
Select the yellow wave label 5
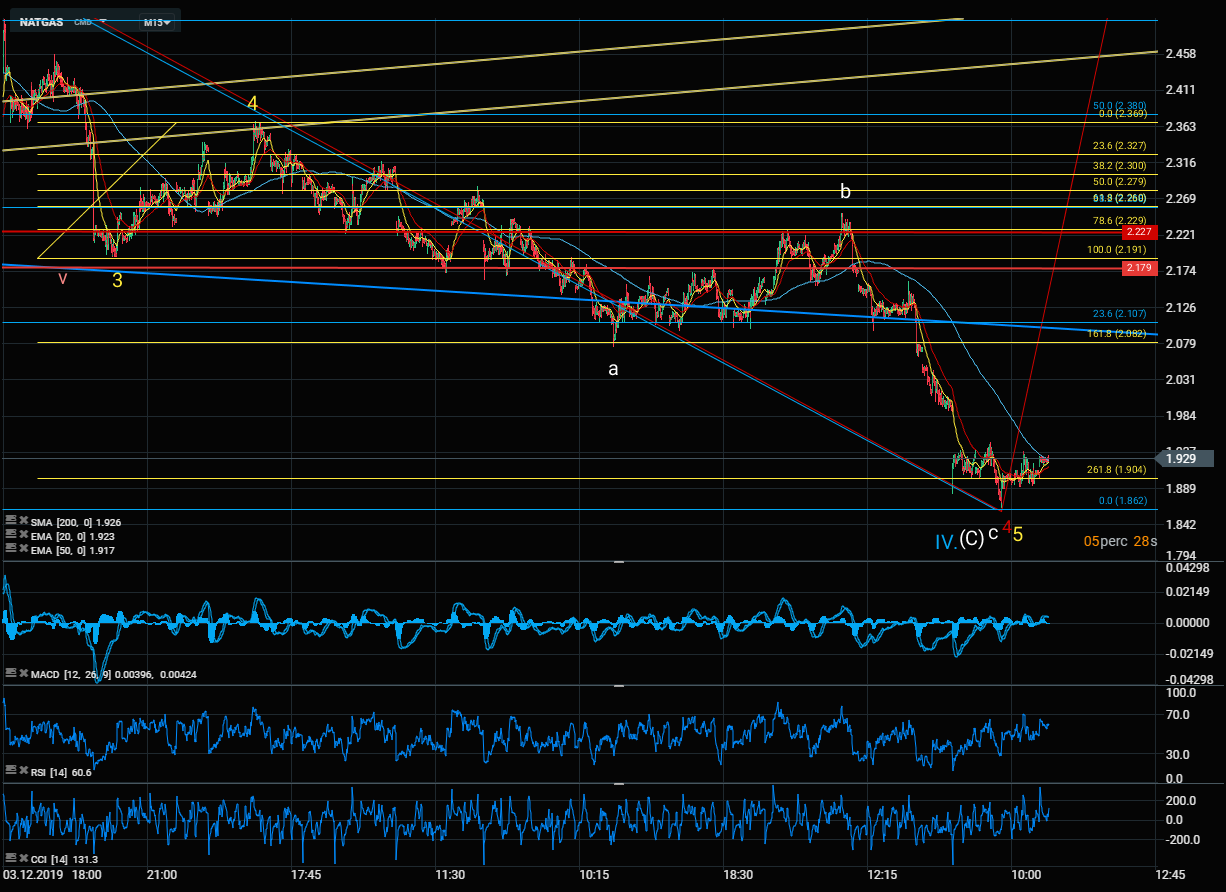click(x=1018, y=534)
